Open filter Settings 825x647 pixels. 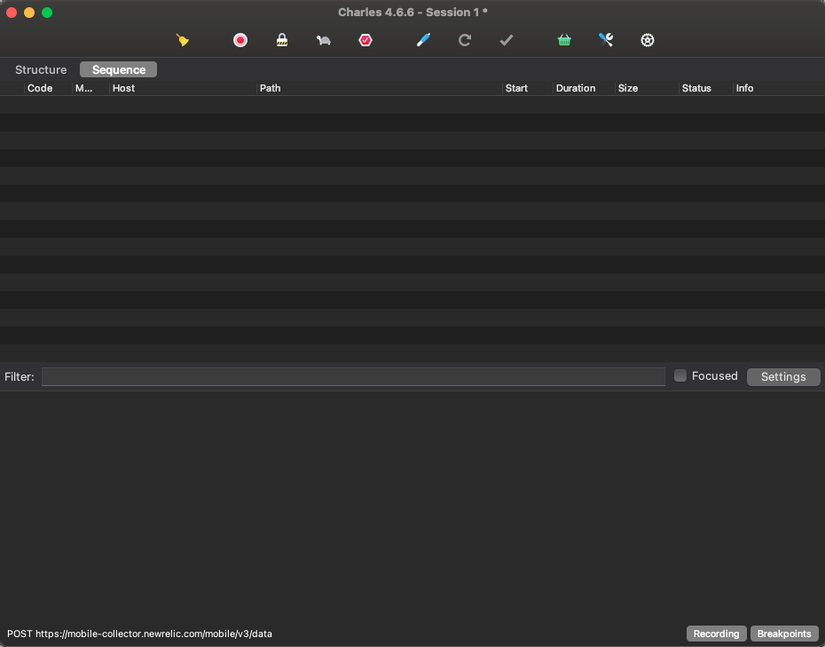tap(783, 376)
